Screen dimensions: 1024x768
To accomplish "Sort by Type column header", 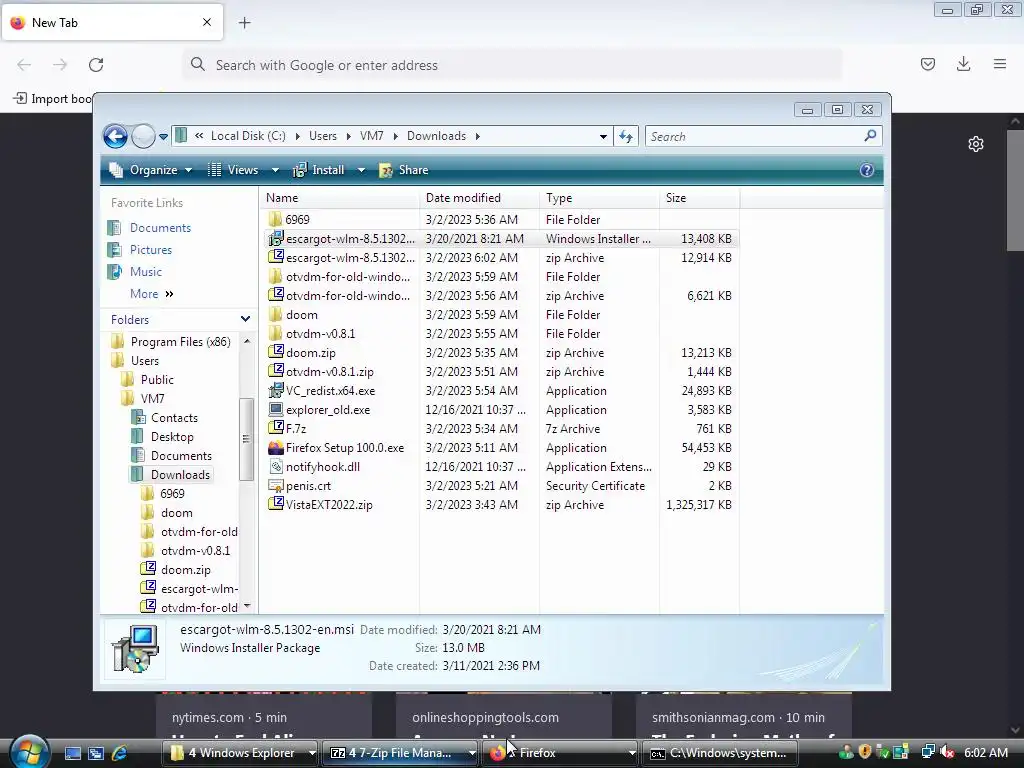I will (599, 198).
